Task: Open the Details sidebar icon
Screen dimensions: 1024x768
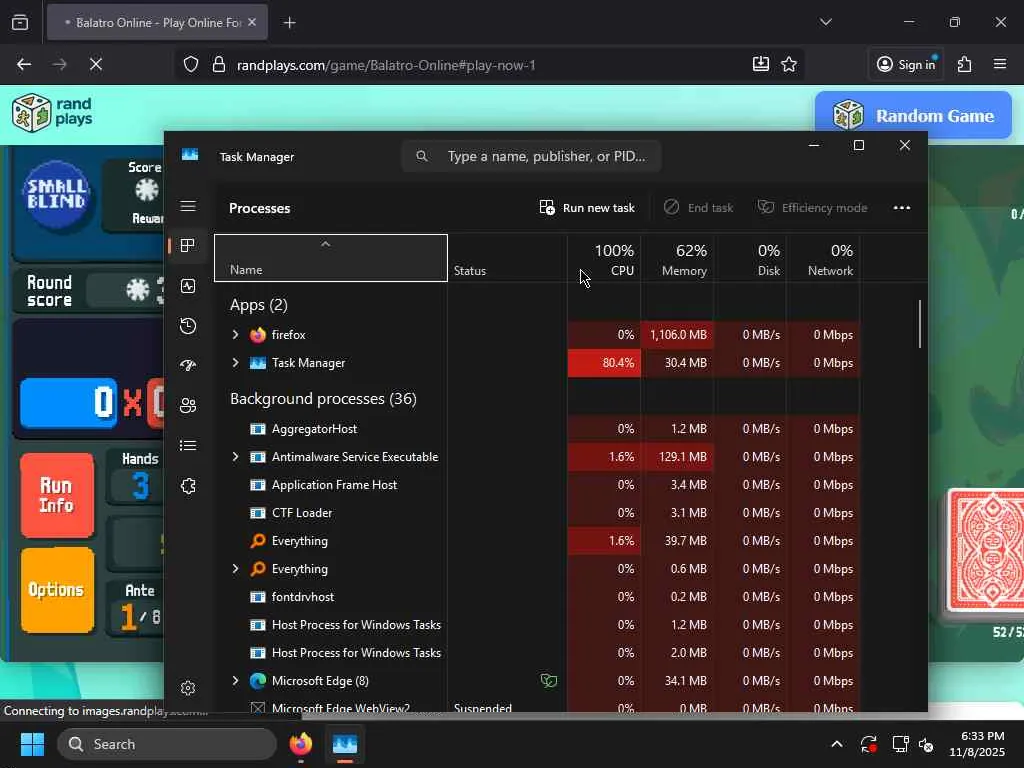Action: [x=188, y=445]
